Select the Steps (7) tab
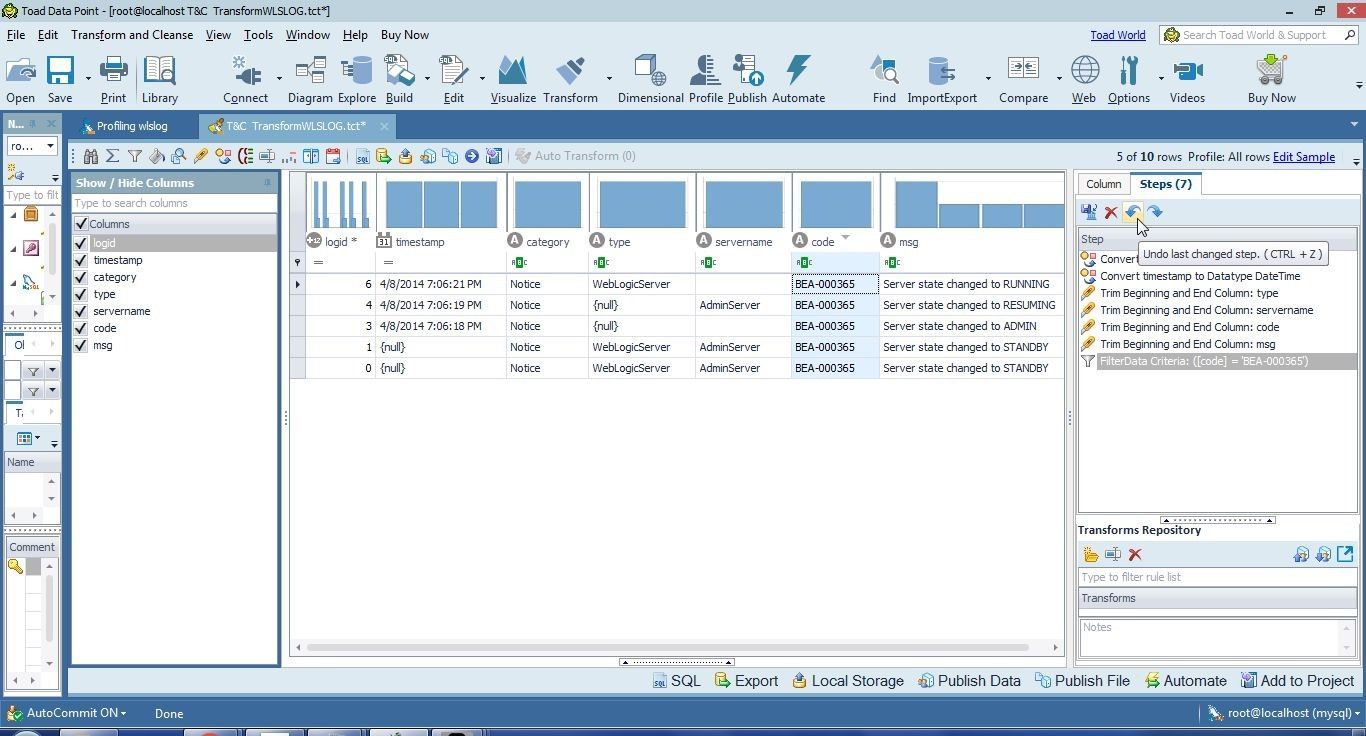 pos(1165,184)
